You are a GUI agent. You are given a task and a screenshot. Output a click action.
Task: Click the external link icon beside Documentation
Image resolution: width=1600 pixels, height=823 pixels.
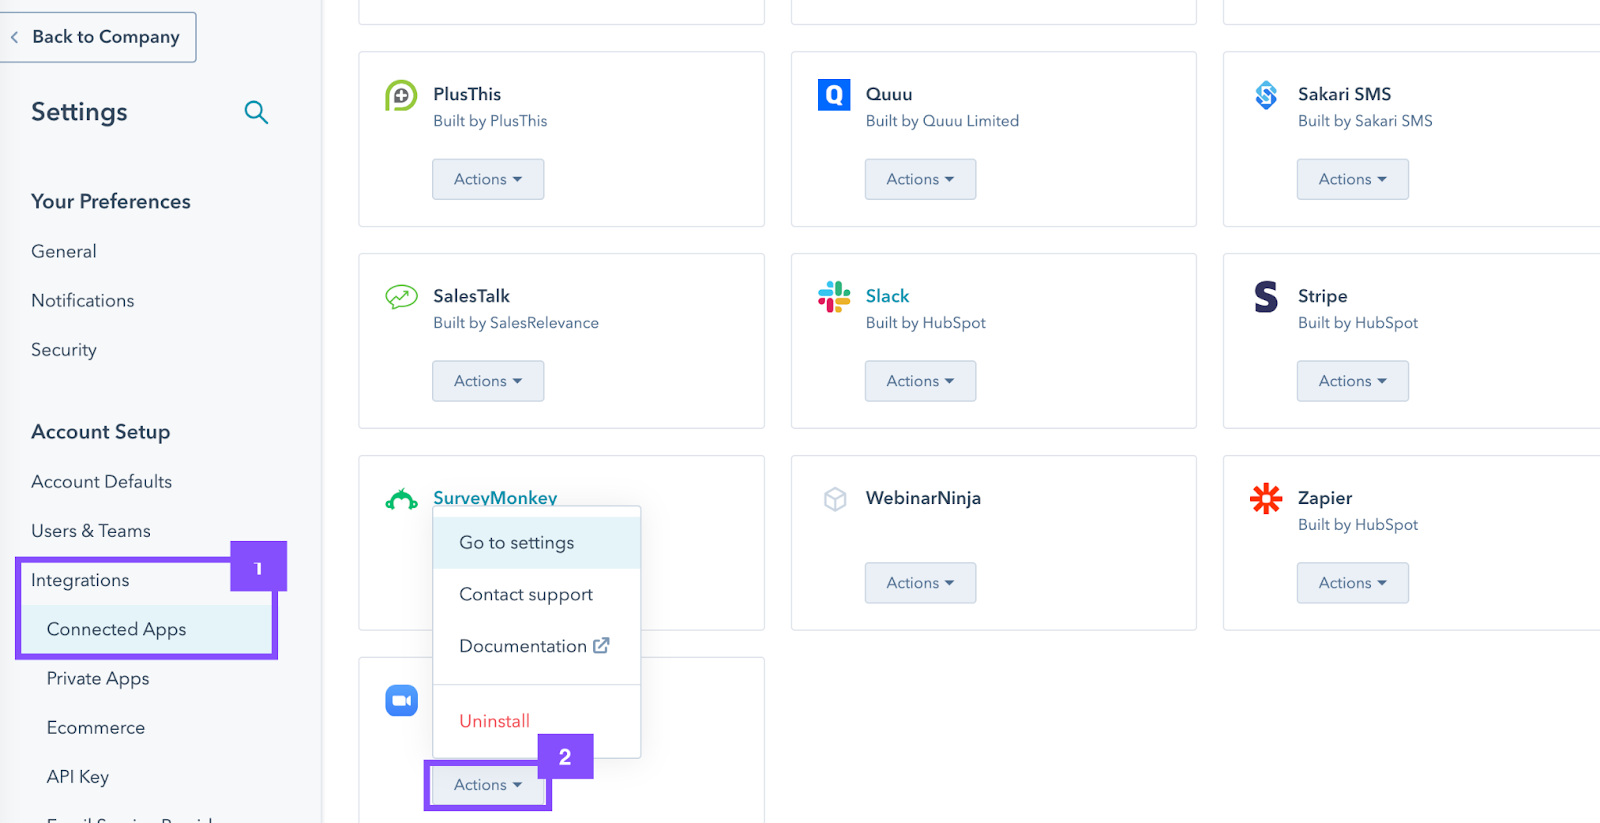tap(601, 646)
